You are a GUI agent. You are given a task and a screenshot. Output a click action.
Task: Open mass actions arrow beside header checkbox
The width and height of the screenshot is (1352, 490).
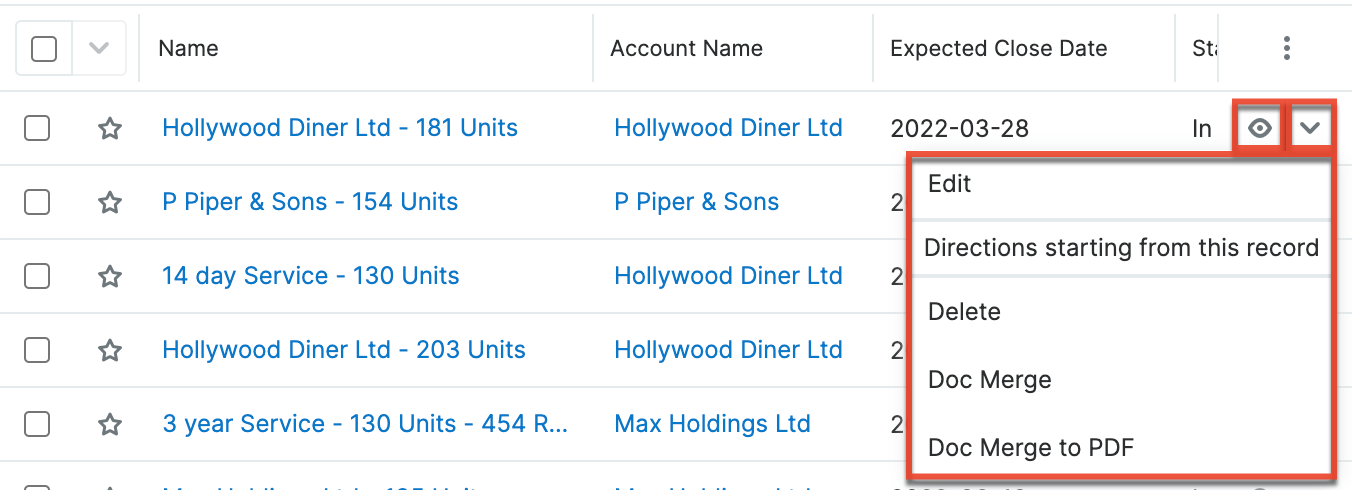click(98, 48)
